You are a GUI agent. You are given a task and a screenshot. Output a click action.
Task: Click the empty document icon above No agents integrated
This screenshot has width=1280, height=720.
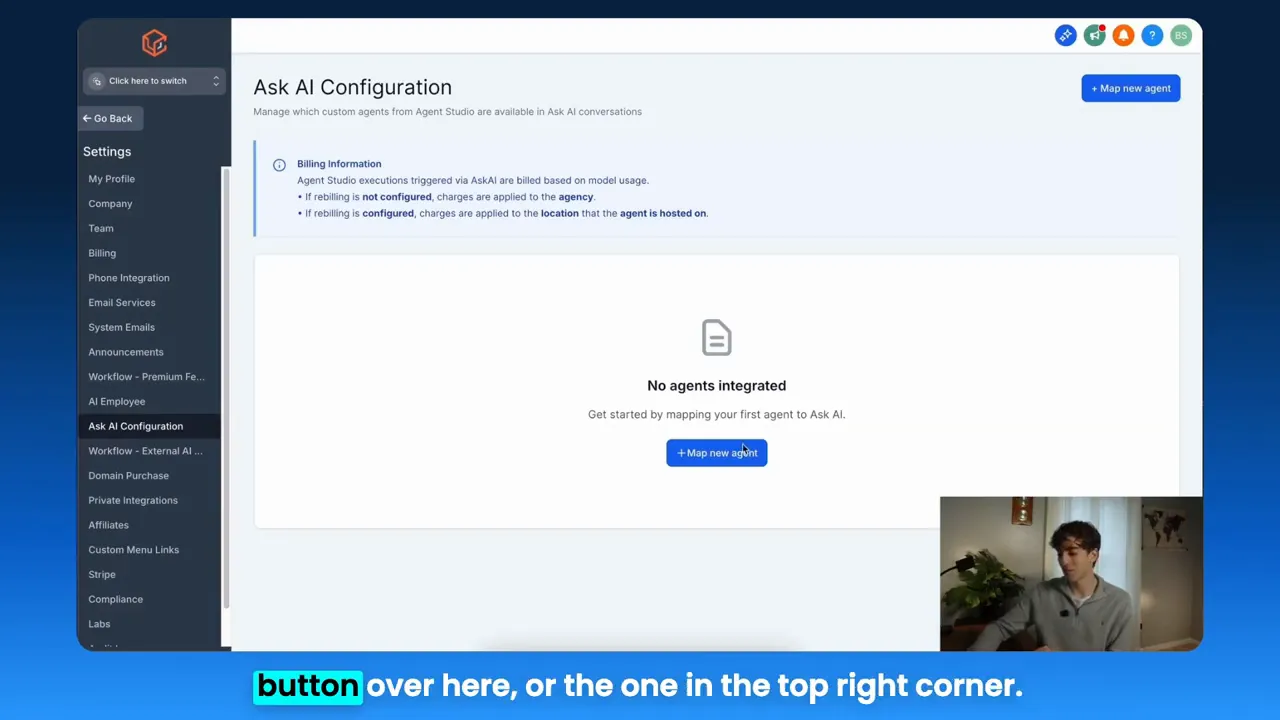click(716, 337)
